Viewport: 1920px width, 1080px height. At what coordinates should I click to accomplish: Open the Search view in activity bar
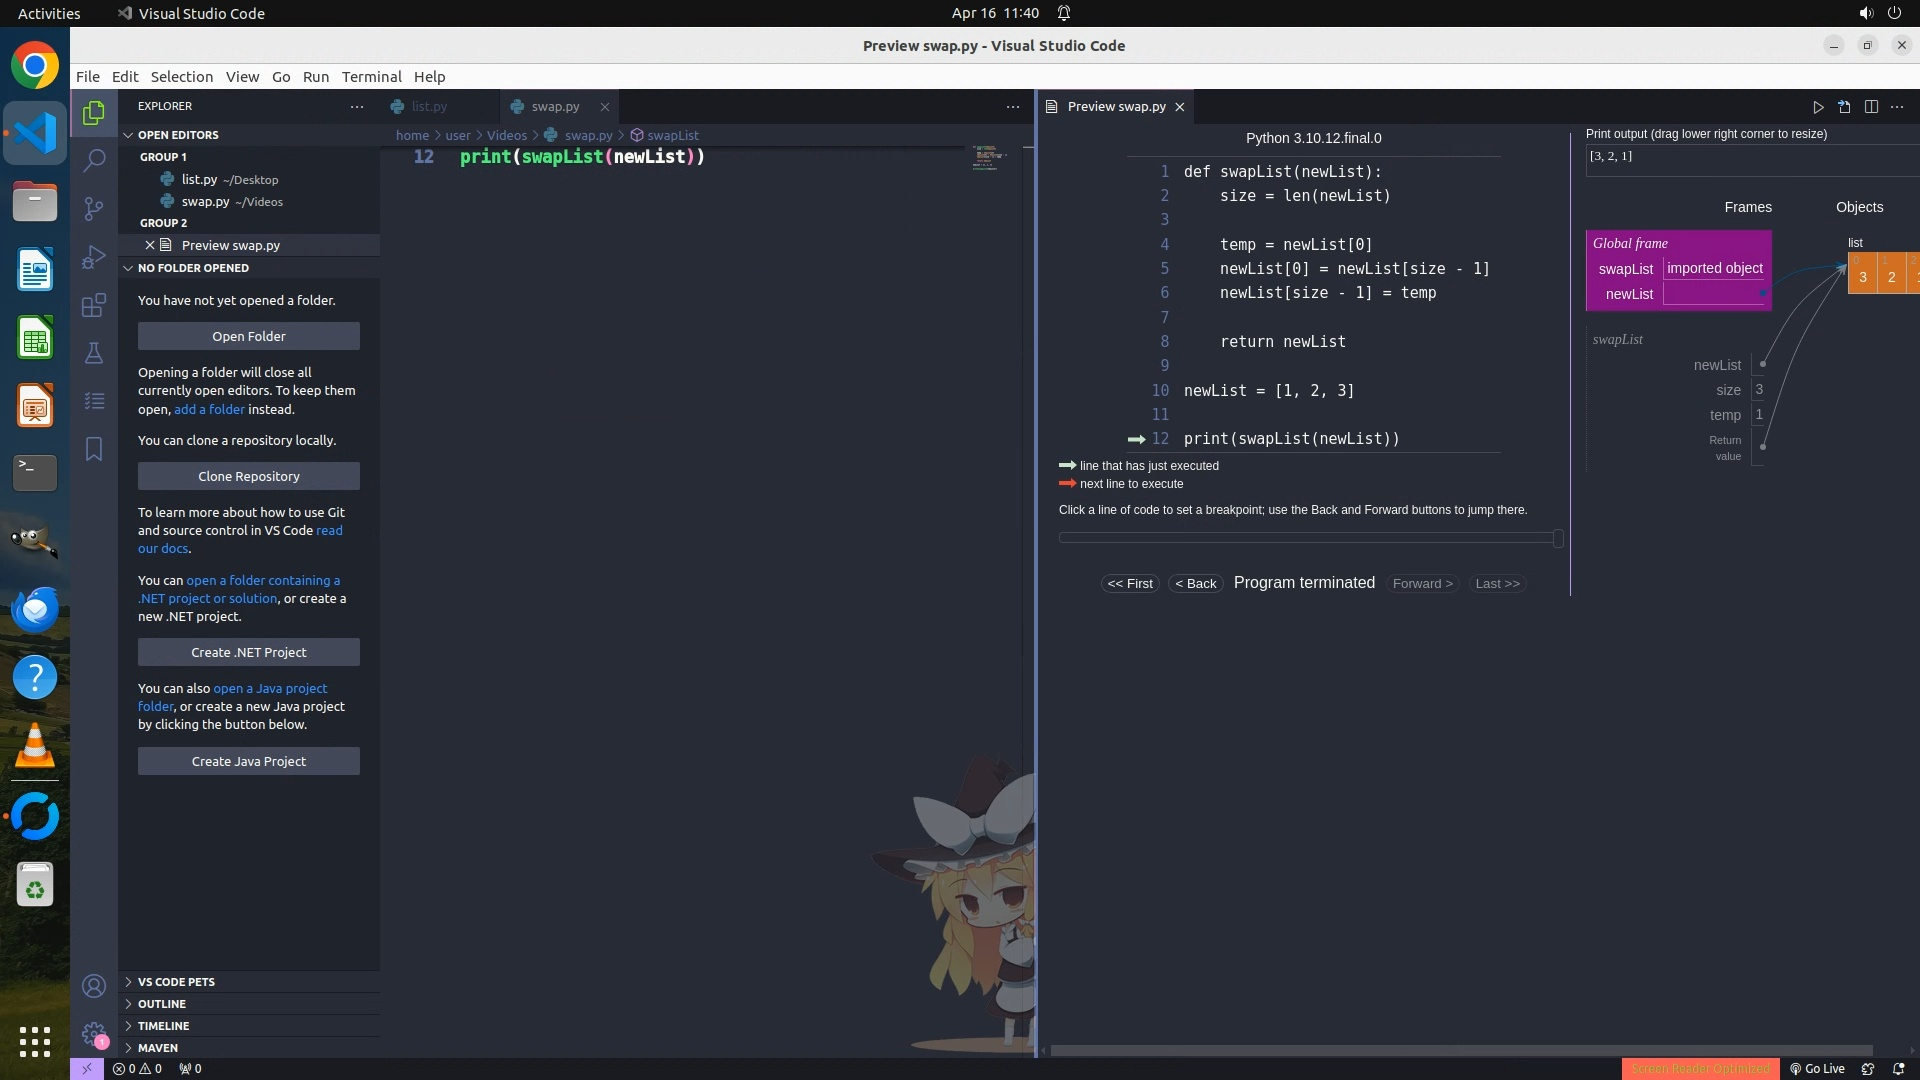(94, 160)
